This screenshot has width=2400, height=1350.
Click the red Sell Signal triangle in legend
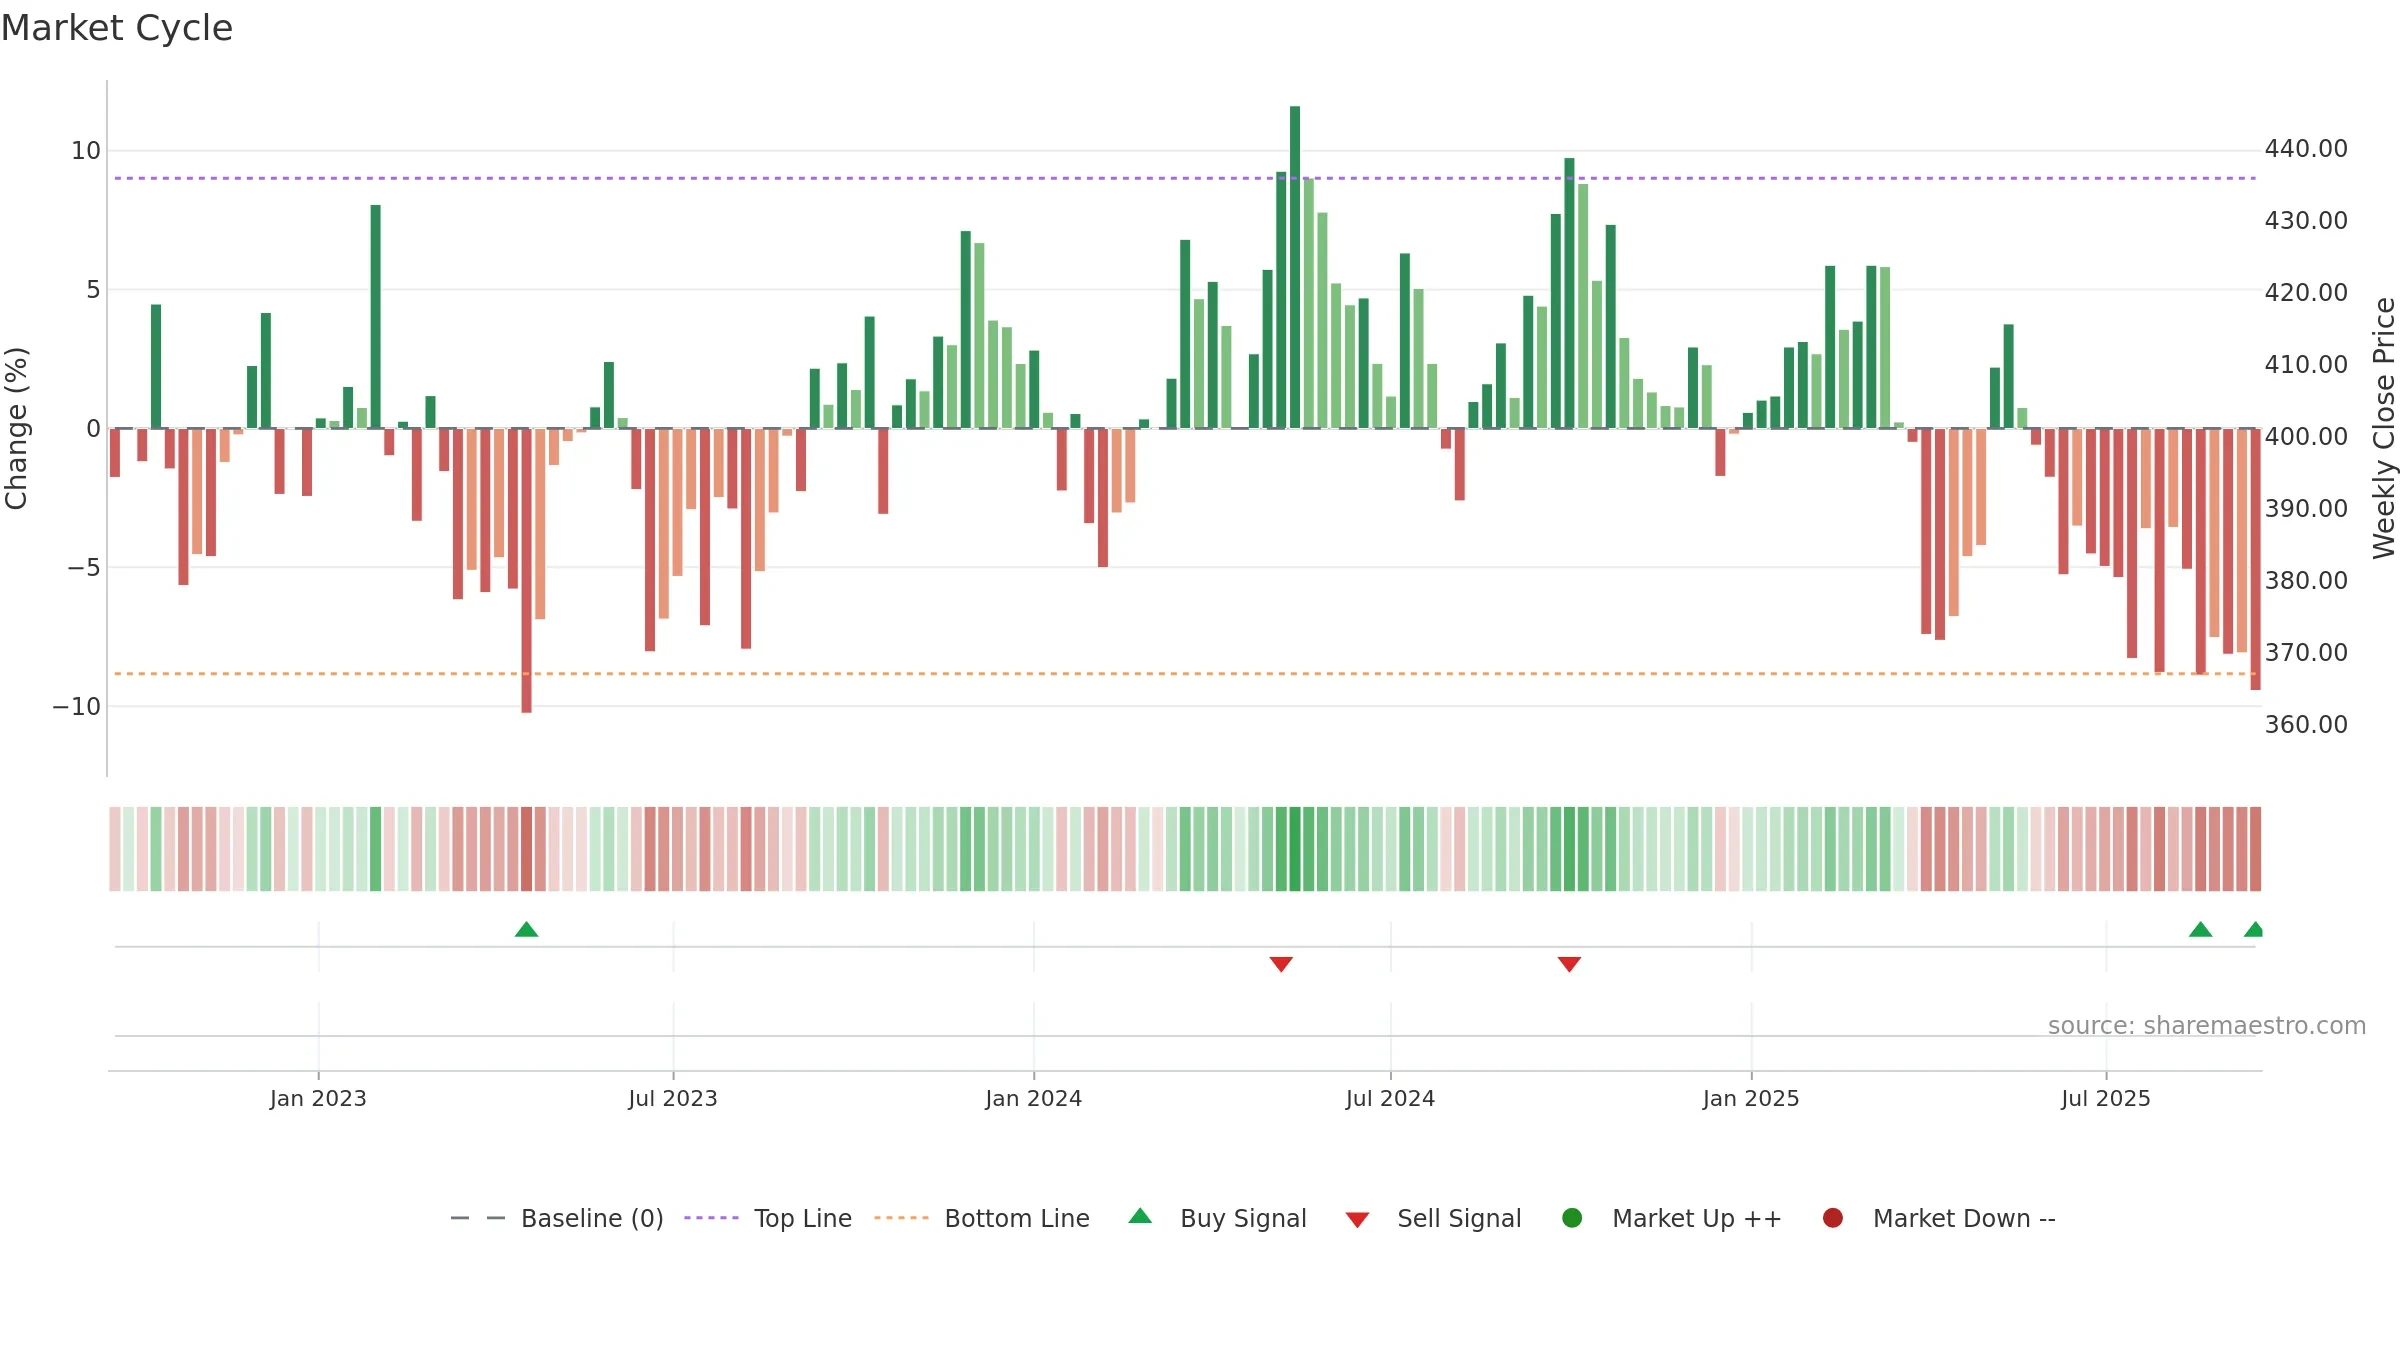click(x=1357, y=1220)
